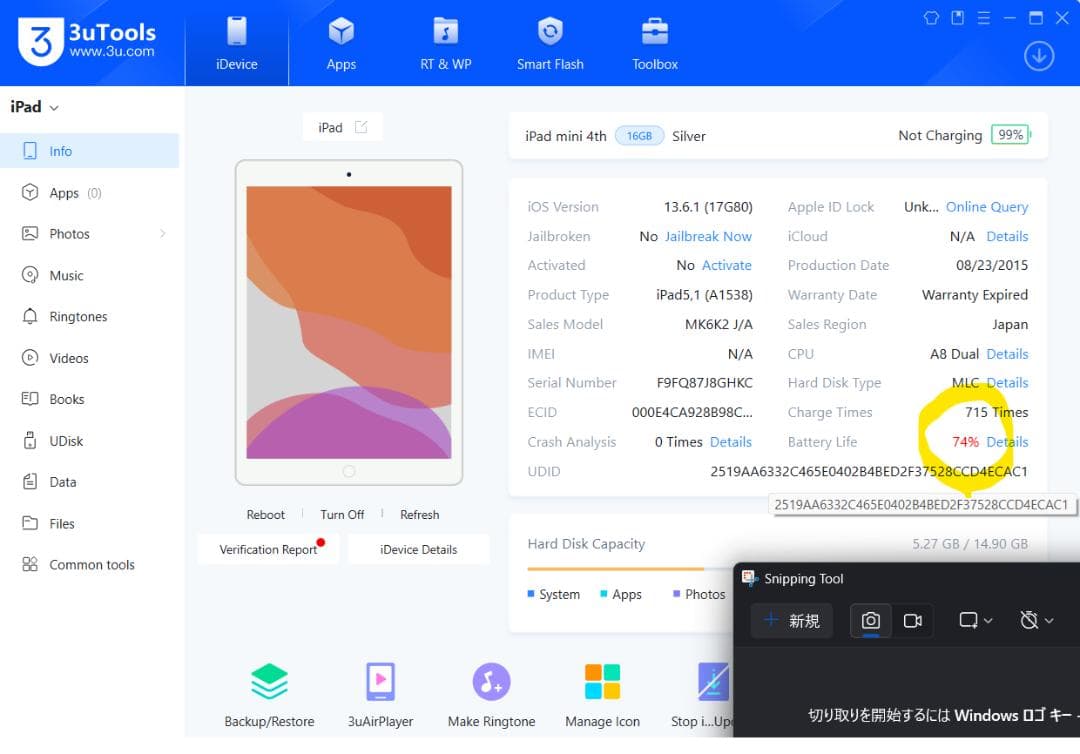Click the 16GB capacity badge
This screenshot has height=754, width=1080.
[639, 136]
